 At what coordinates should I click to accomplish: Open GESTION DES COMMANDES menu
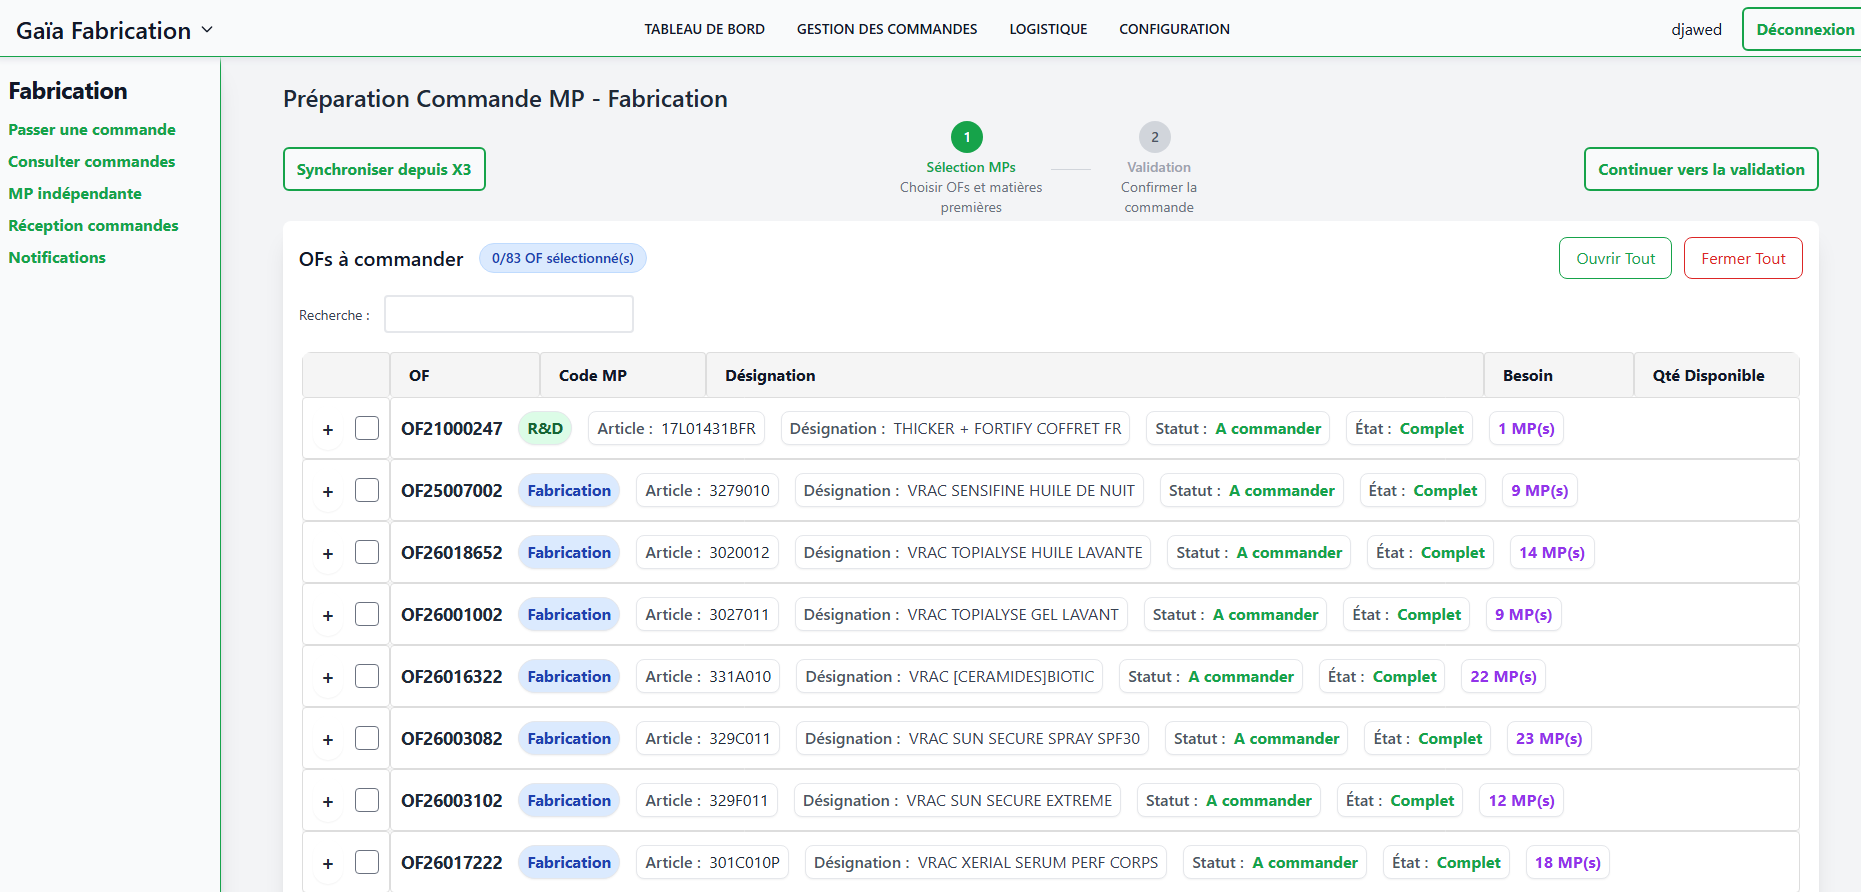tap(887, 29)
